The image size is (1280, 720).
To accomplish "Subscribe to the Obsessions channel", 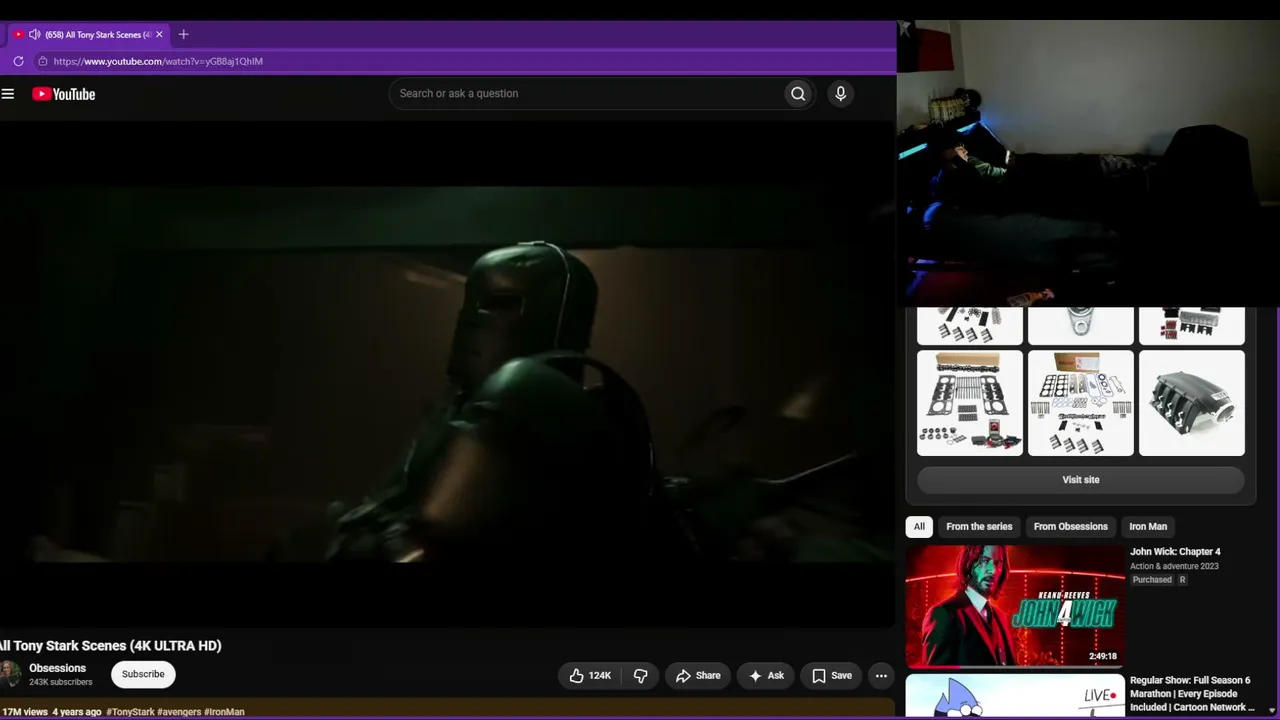I will click(x=143, y=674).
